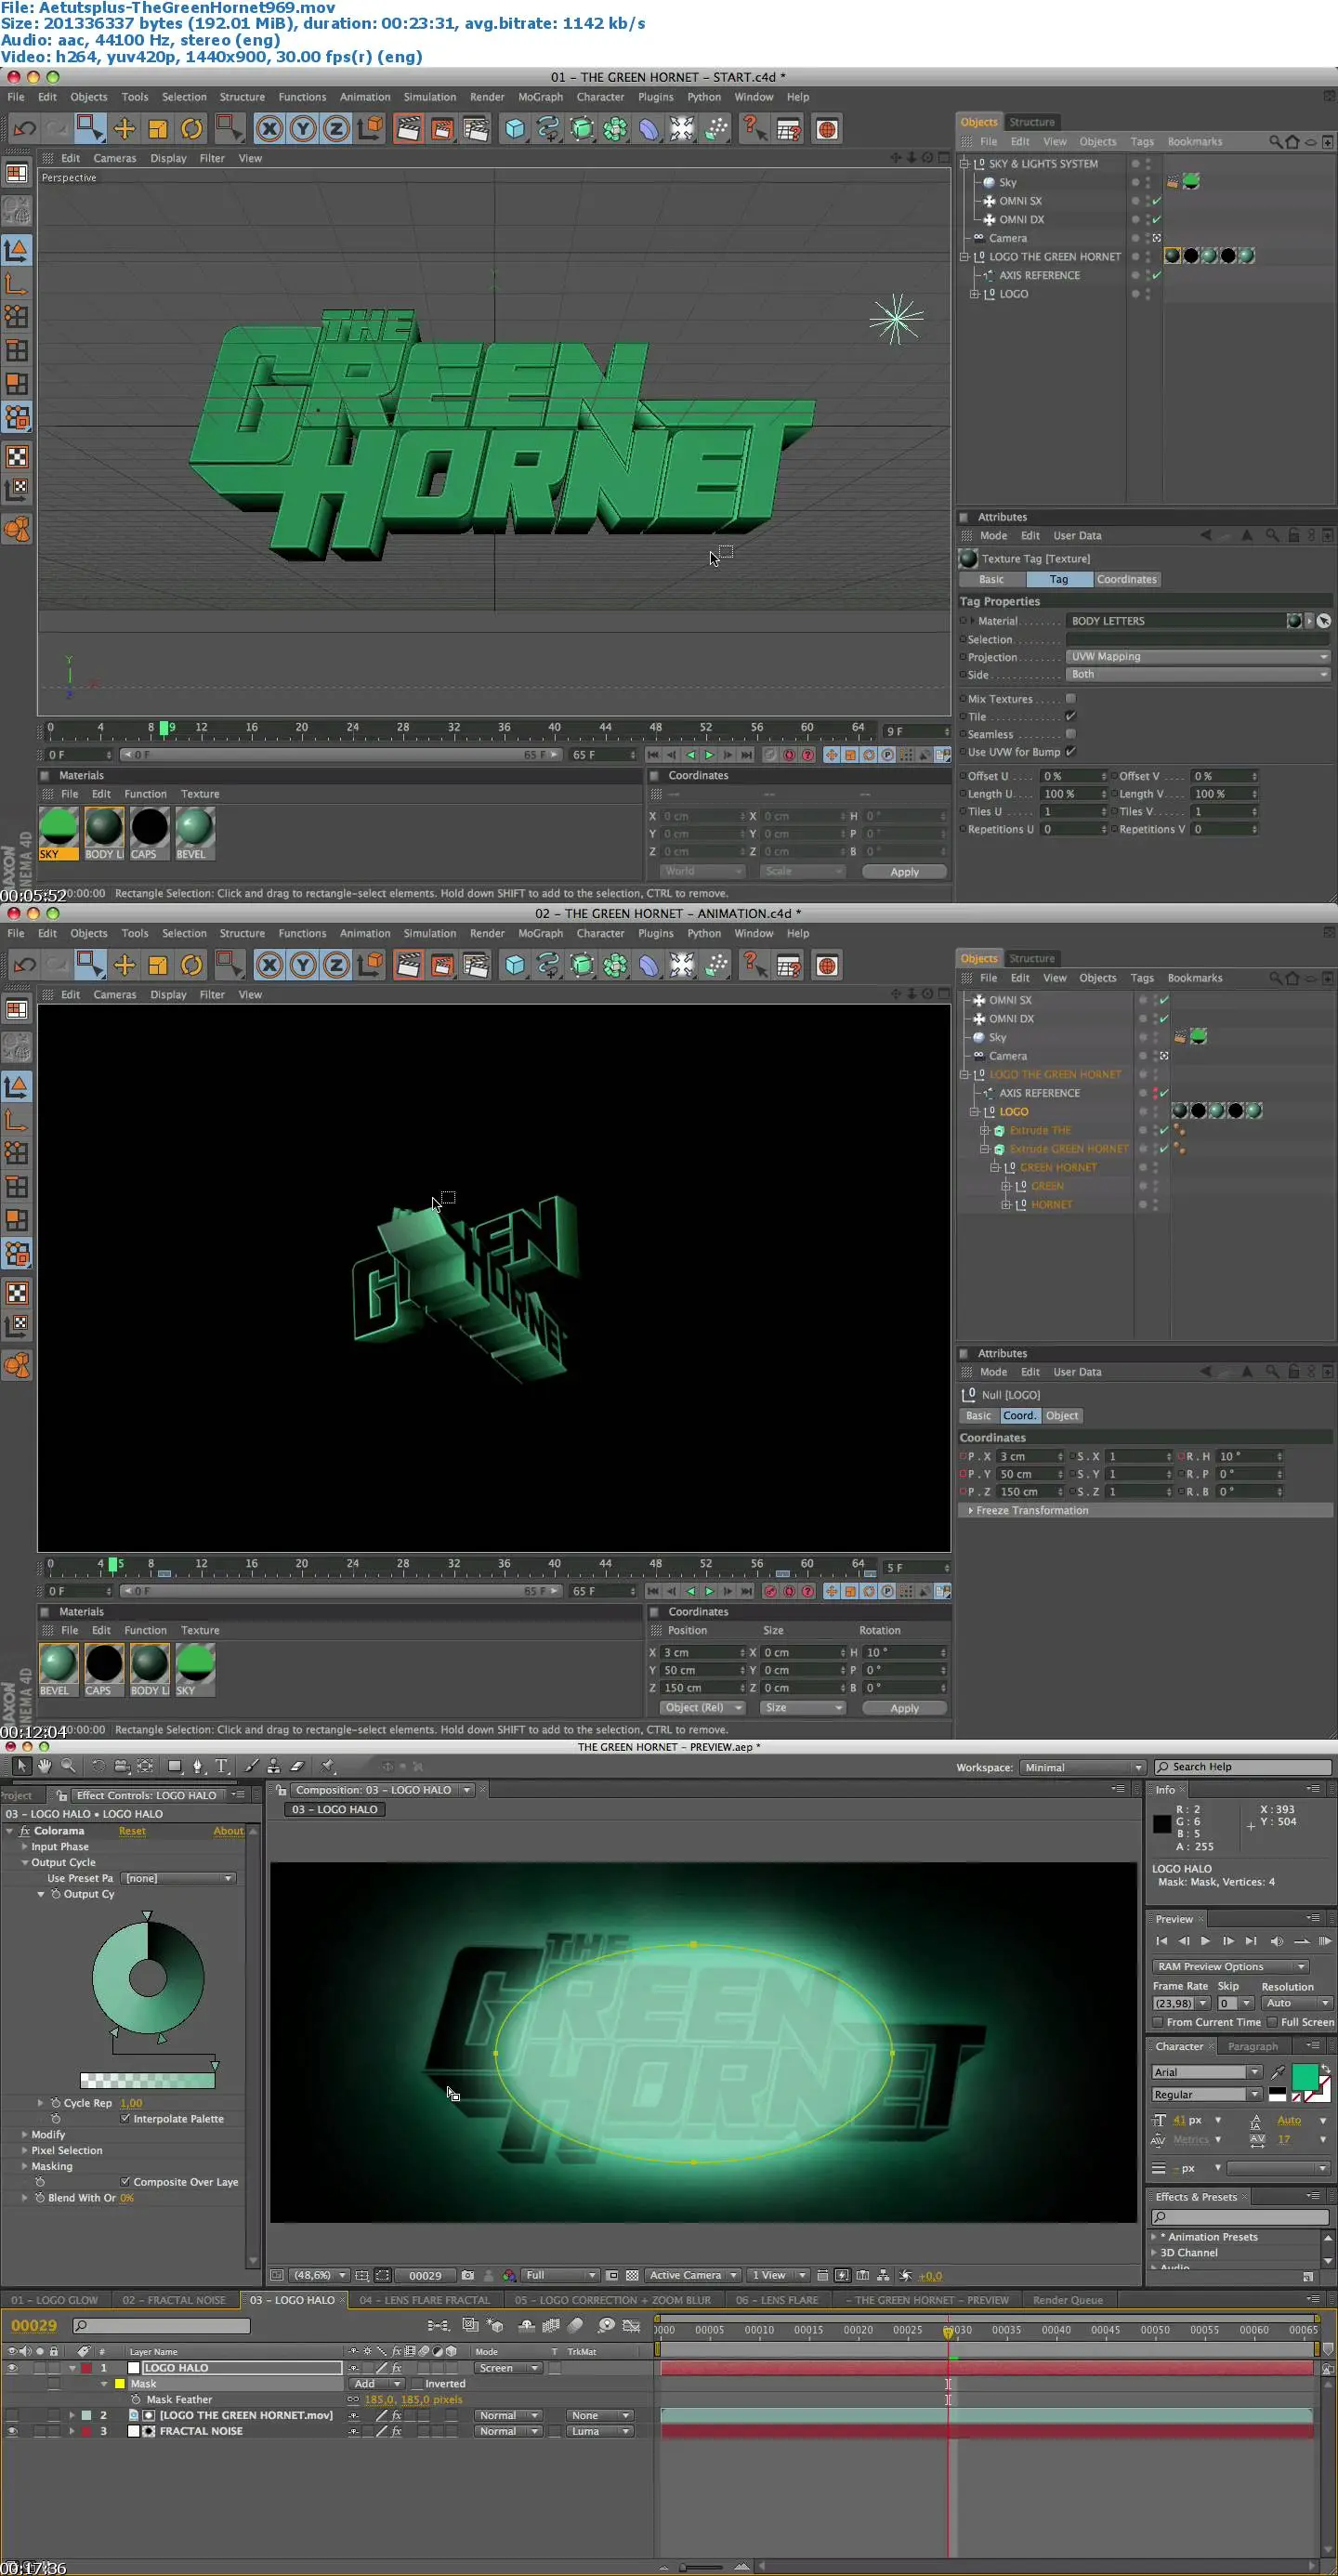Click Reset for Colorama effect
1338x2576 pixels.
pos(132,1831)
